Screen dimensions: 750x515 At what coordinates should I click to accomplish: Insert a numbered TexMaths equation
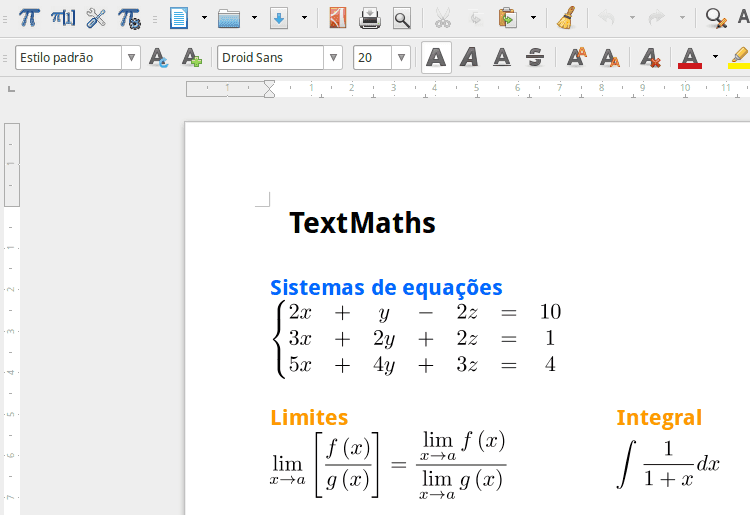63,18
